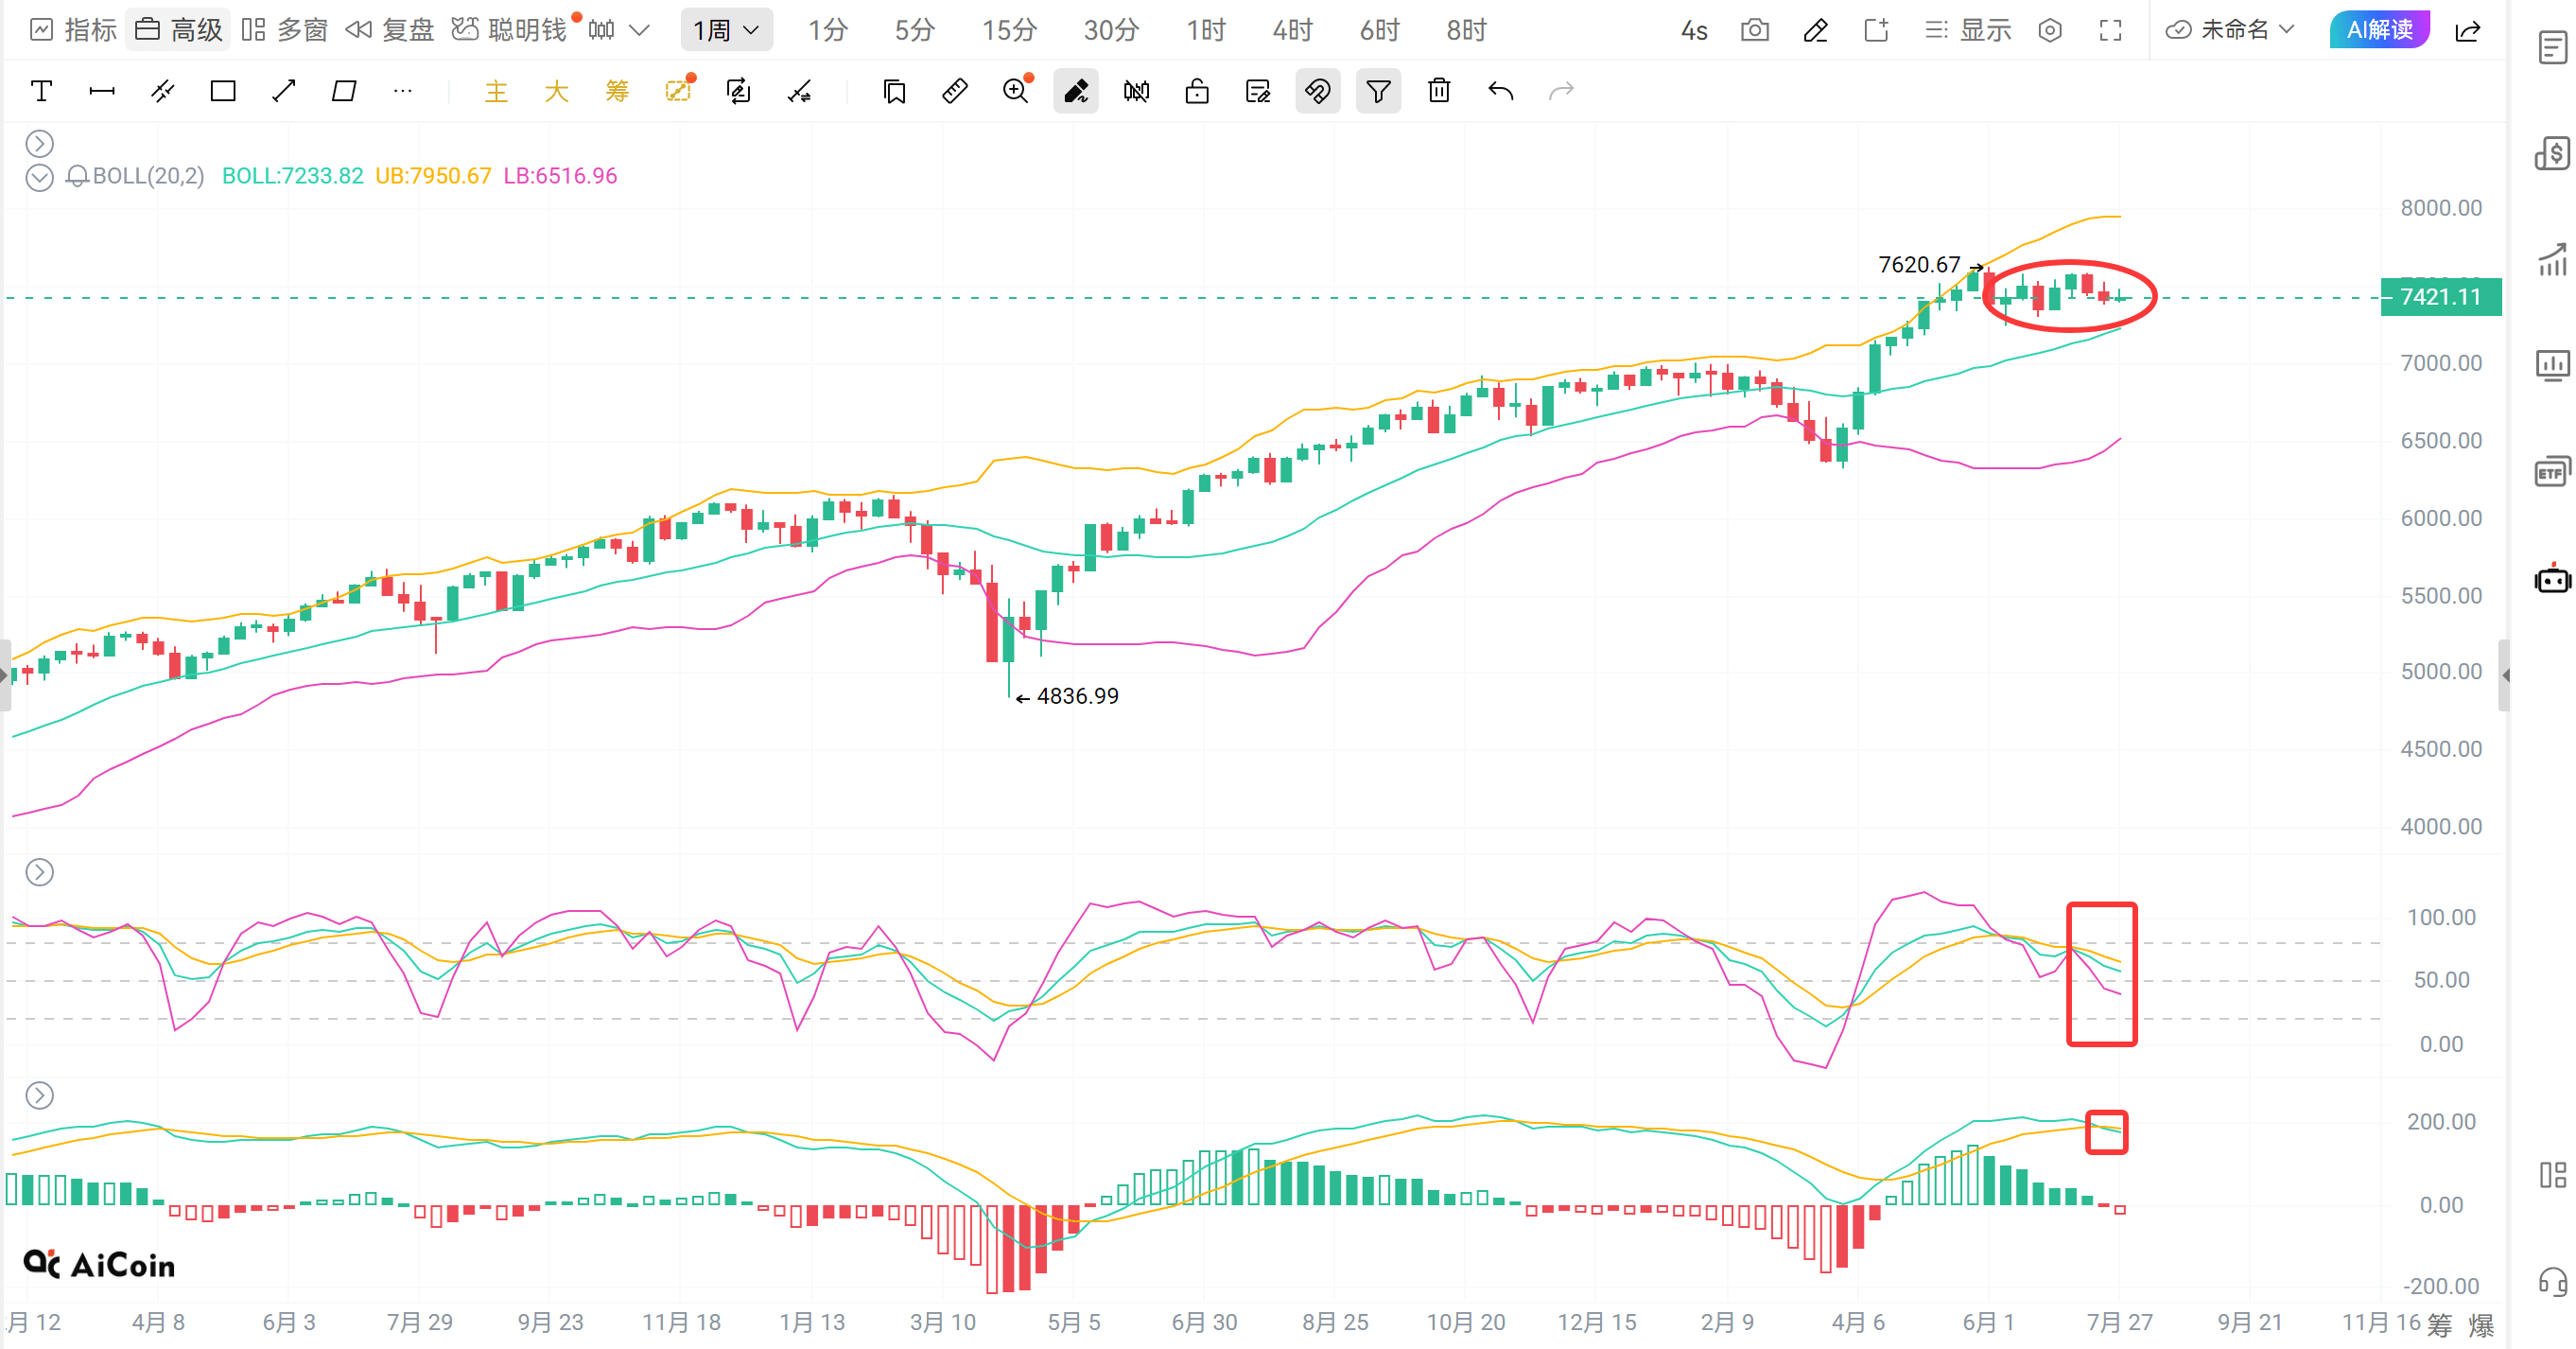The width and height of the screenshot is (2576, 1349).
Task: Toggle the lock drawings icon
Action: pos(1197,91)
